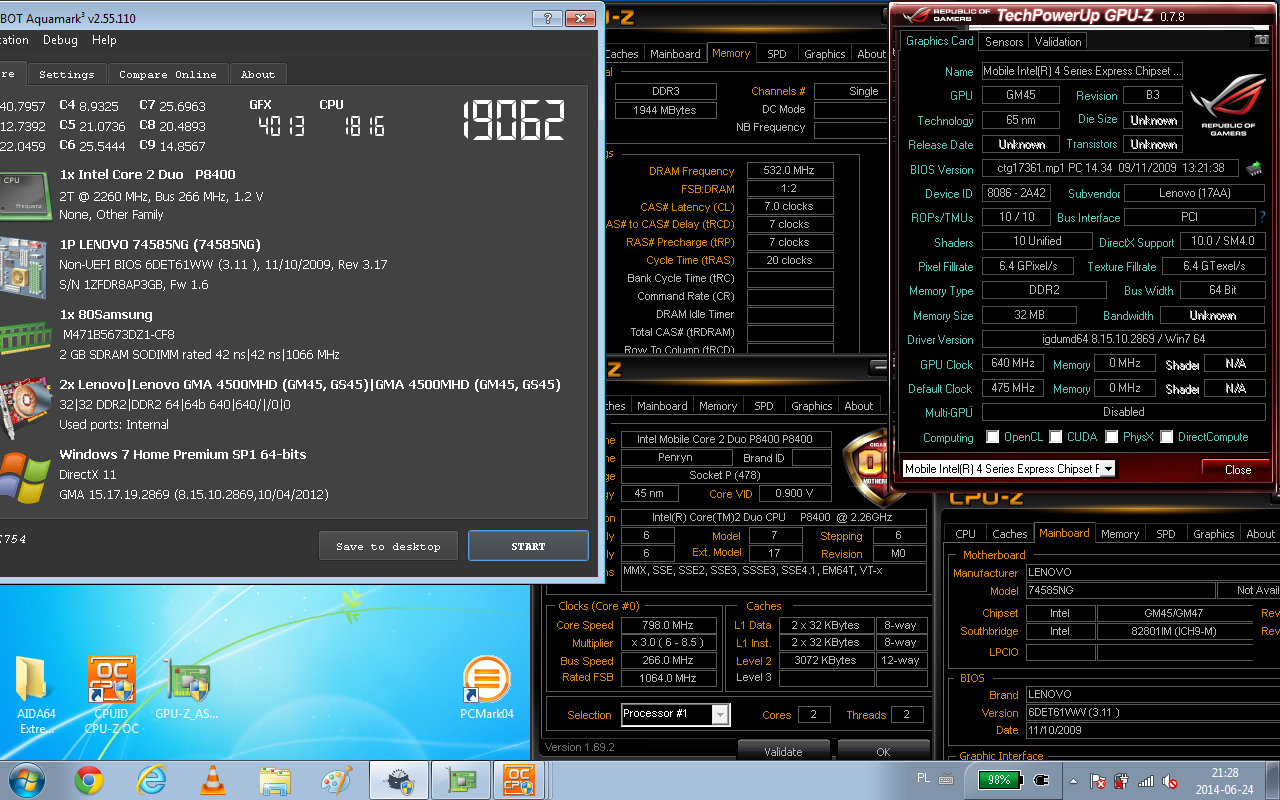The image size is (1280, 800).
Task: Switch to the Validation tab in GPU-Z
Action: [x=1058, y=42]
